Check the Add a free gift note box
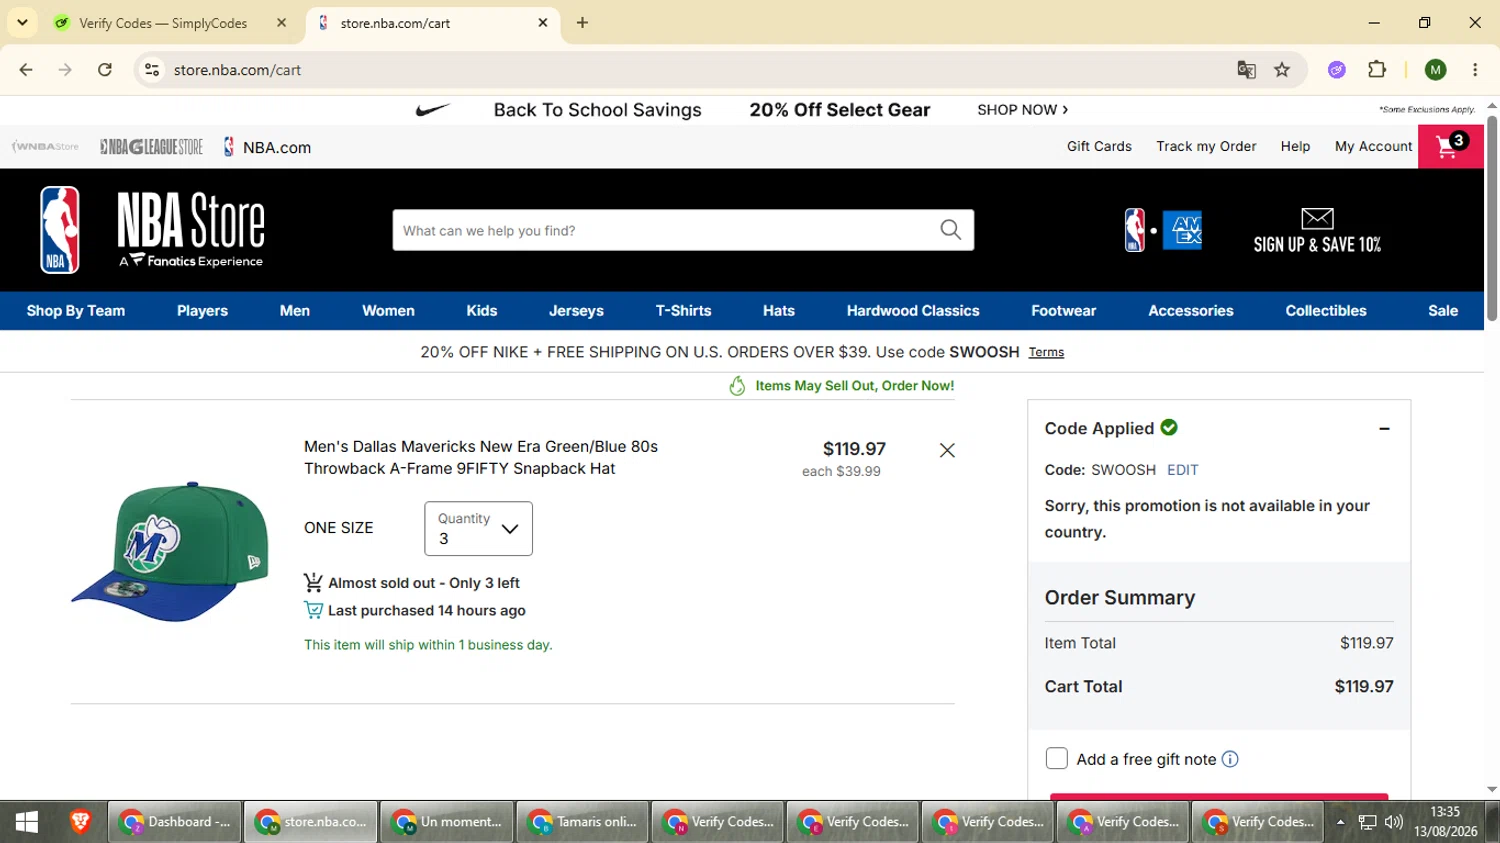This screenshot has width=1500, height=843. tap(1056, 759)
